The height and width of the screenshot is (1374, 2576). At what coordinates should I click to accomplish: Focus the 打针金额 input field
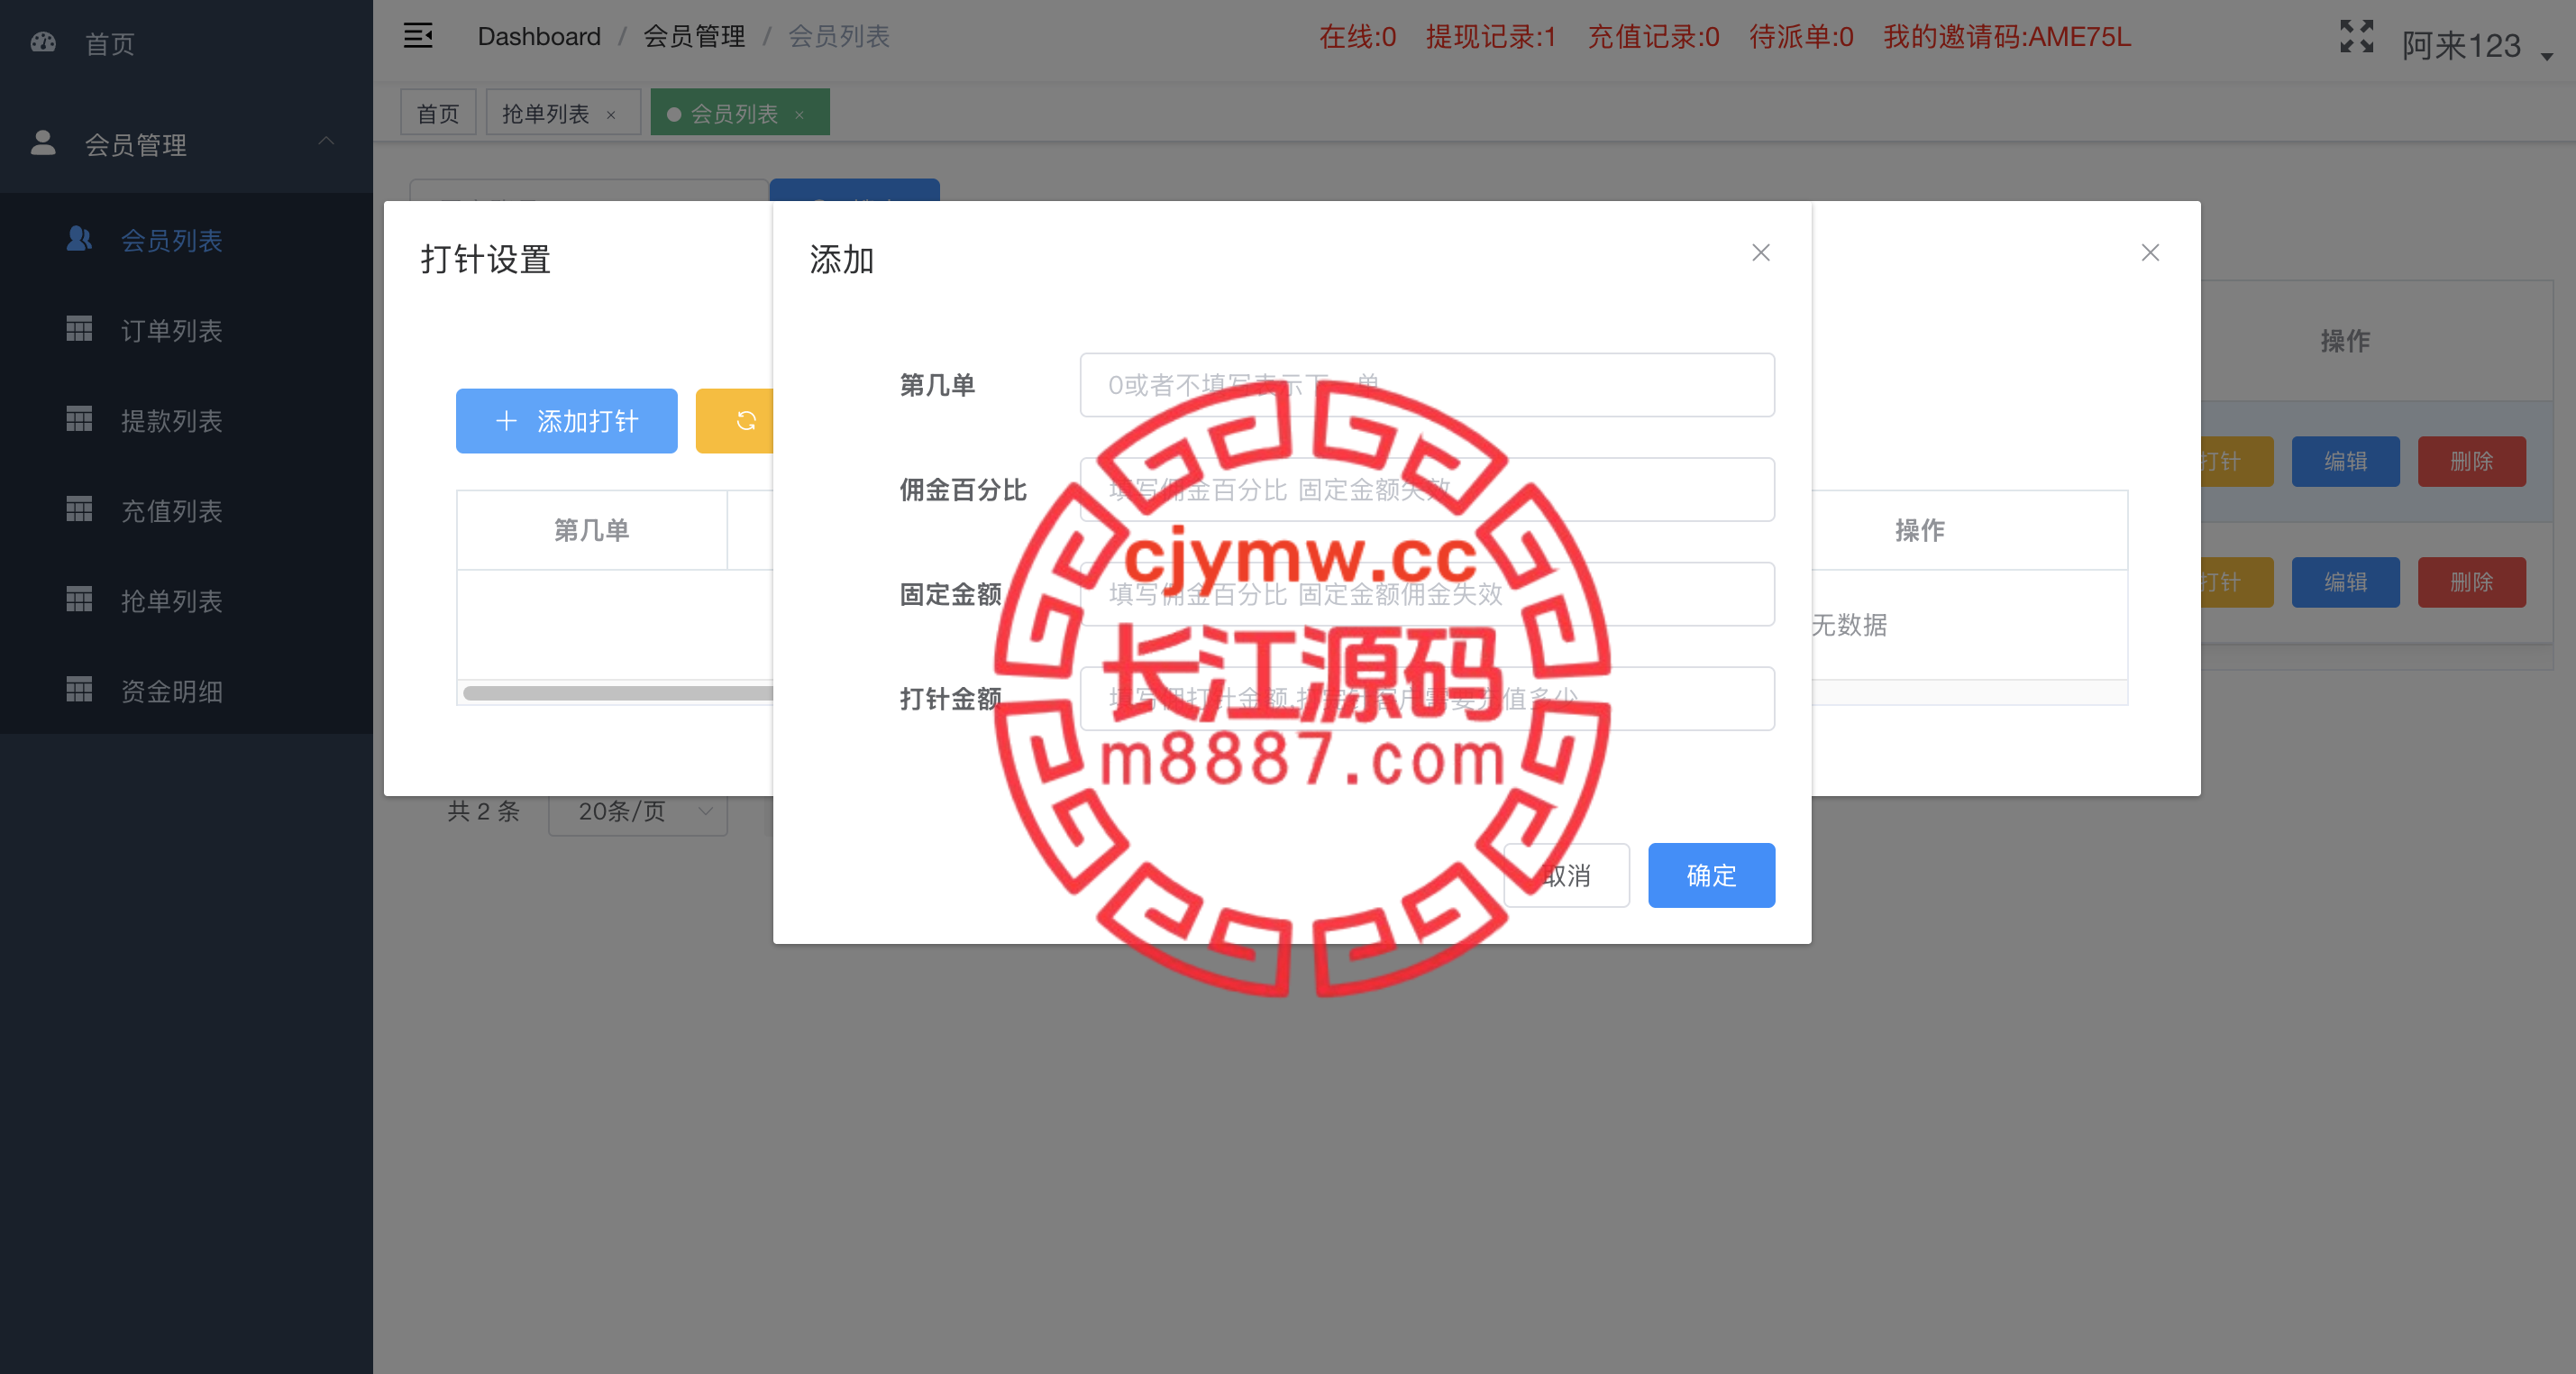click(1427, 698)
